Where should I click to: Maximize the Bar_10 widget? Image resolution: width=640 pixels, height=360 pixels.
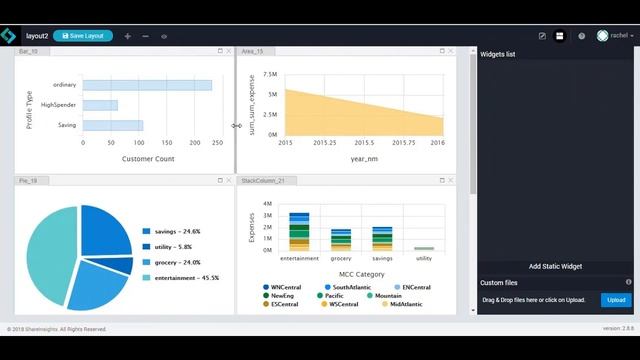tap(220, 51)
